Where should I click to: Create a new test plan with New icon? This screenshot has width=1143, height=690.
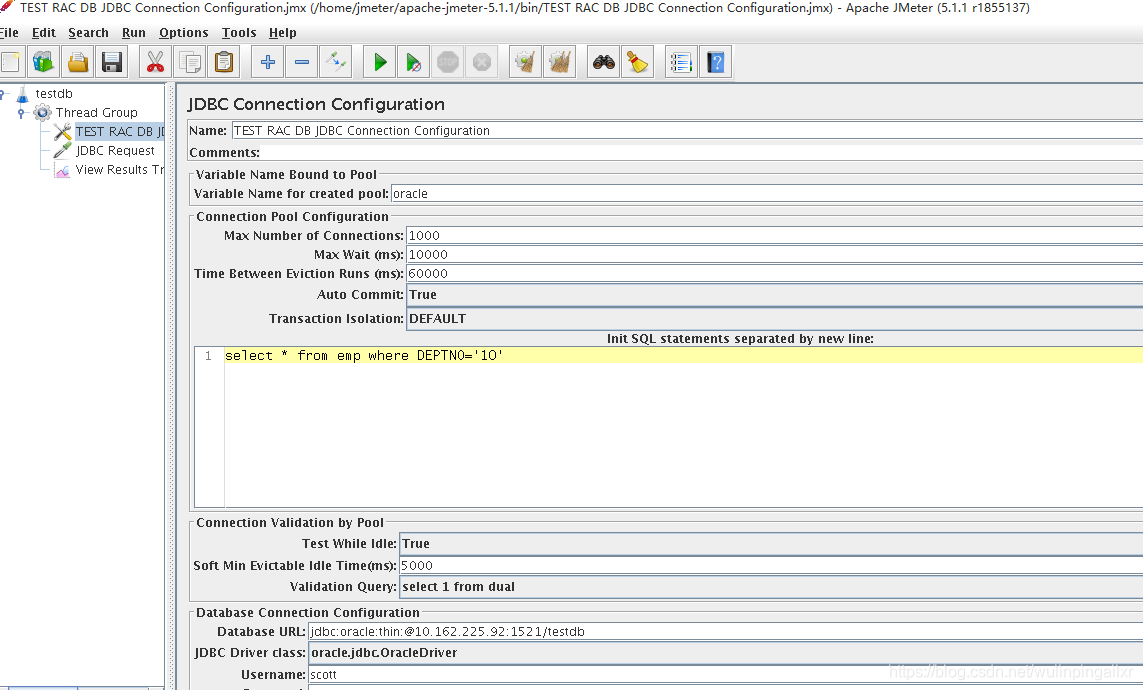coord(9,62)
